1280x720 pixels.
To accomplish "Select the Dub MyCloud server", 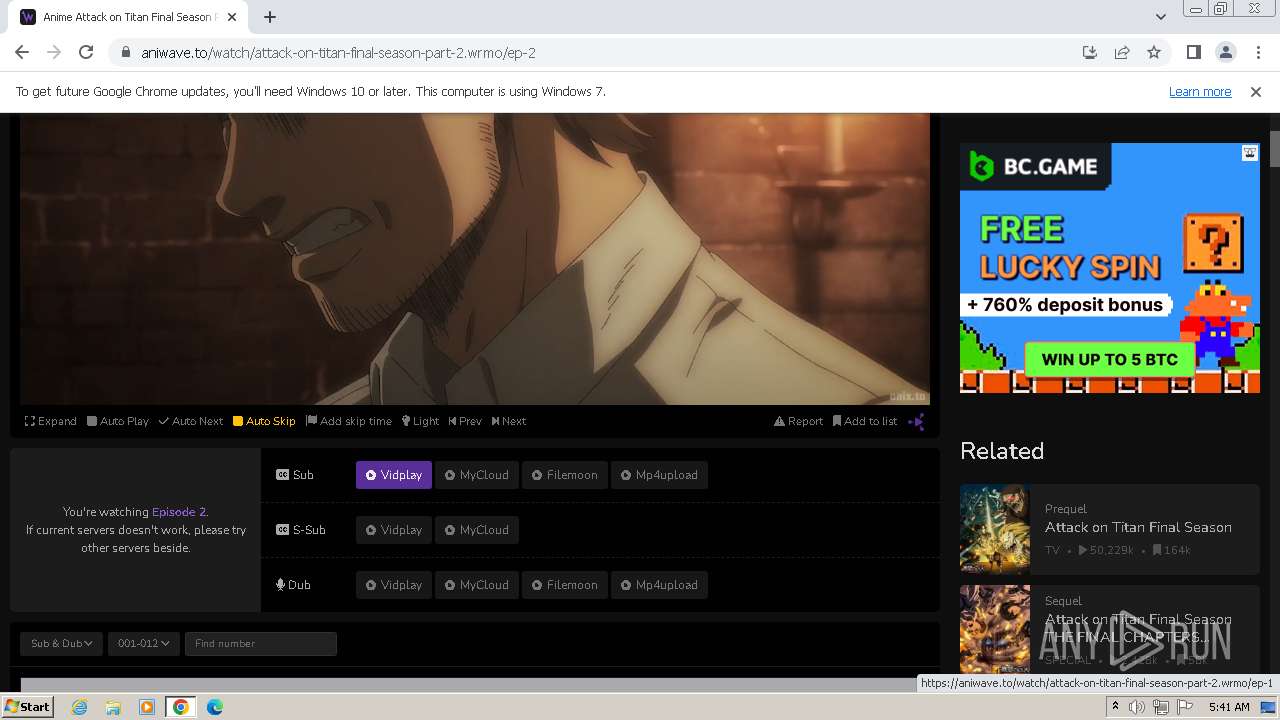I will click(x=477, y=585).
